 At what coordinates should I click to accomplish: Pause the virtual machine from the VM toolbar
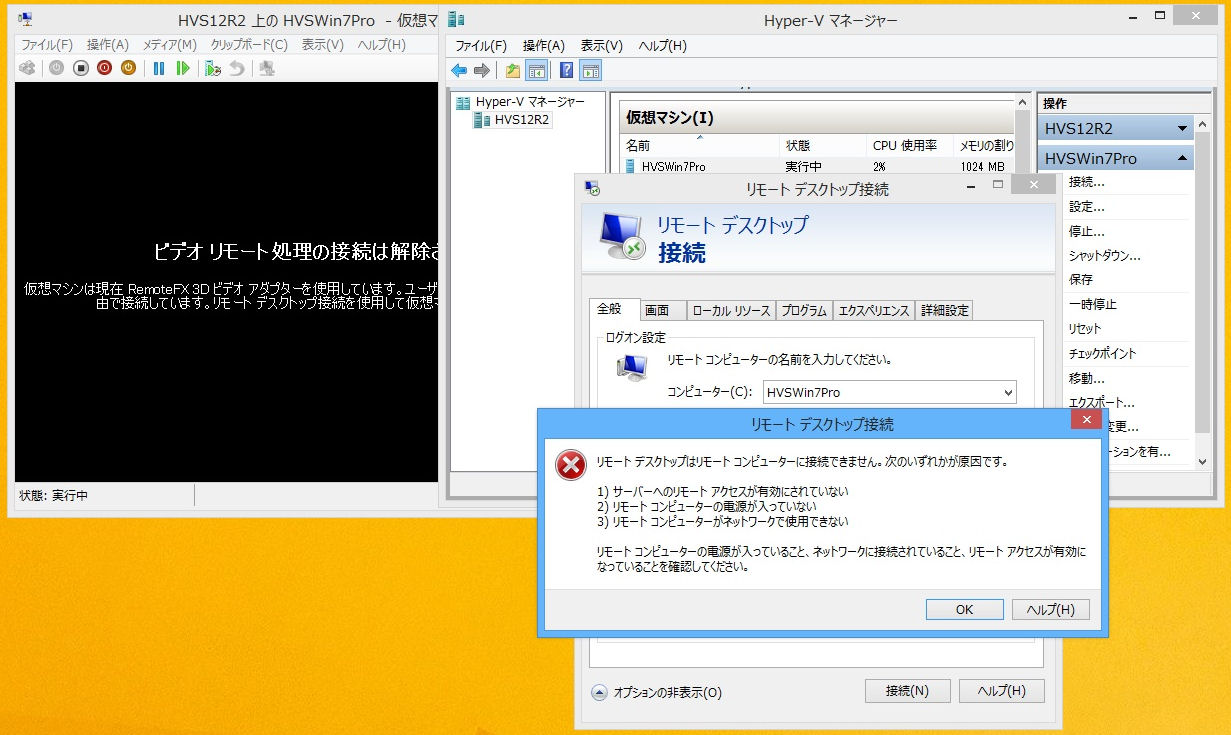[x=158, y=68]
